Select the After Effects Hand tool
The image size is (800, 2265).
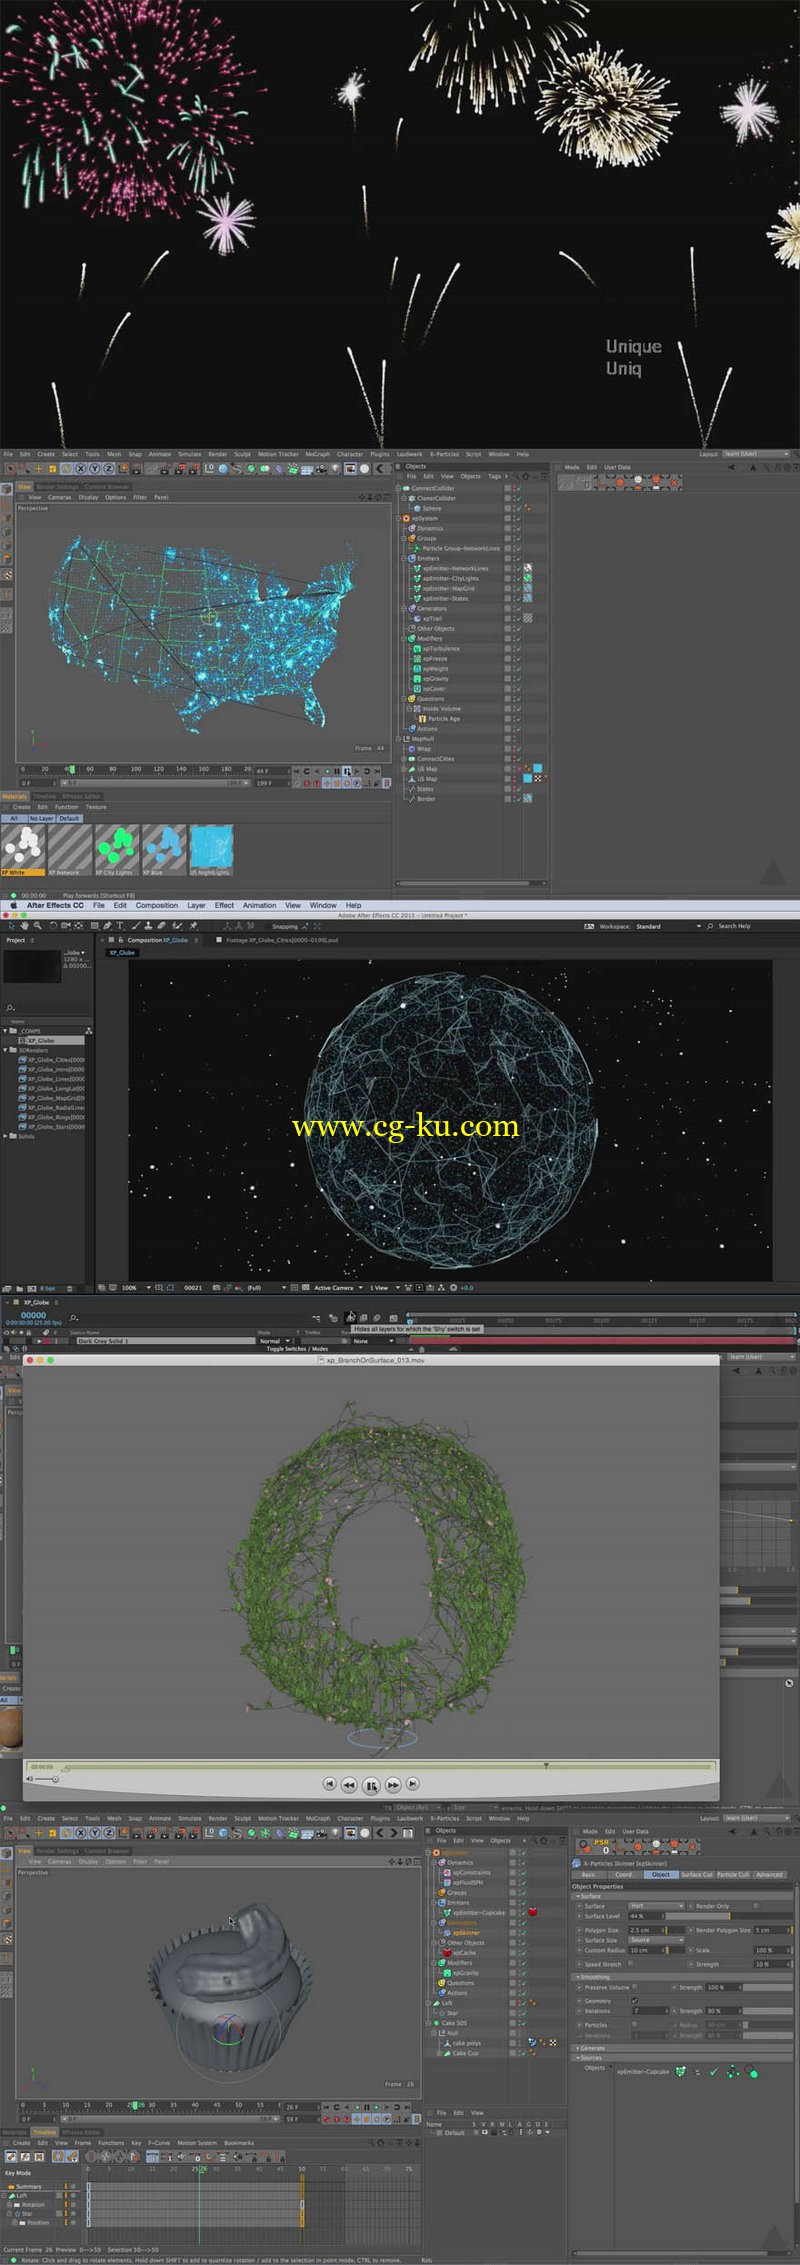pos(23,925)
